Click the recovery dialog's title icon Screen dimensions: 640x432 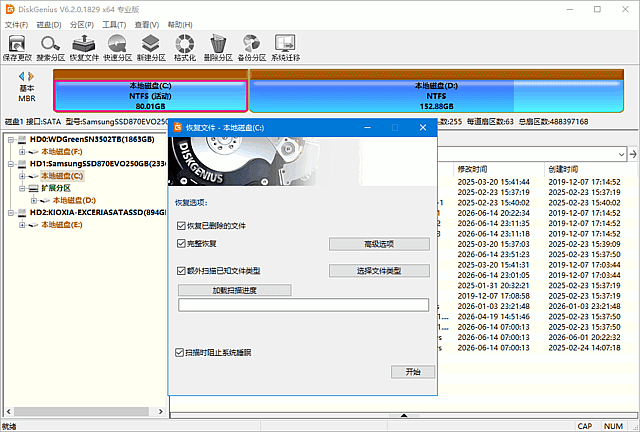(x=178, y=128)
